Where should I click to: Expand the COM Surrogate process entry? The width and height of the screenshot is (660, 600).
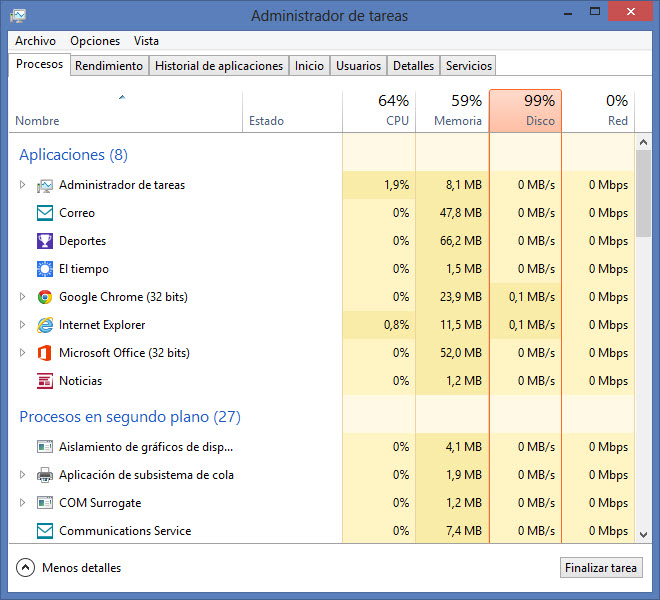(23, 503)
